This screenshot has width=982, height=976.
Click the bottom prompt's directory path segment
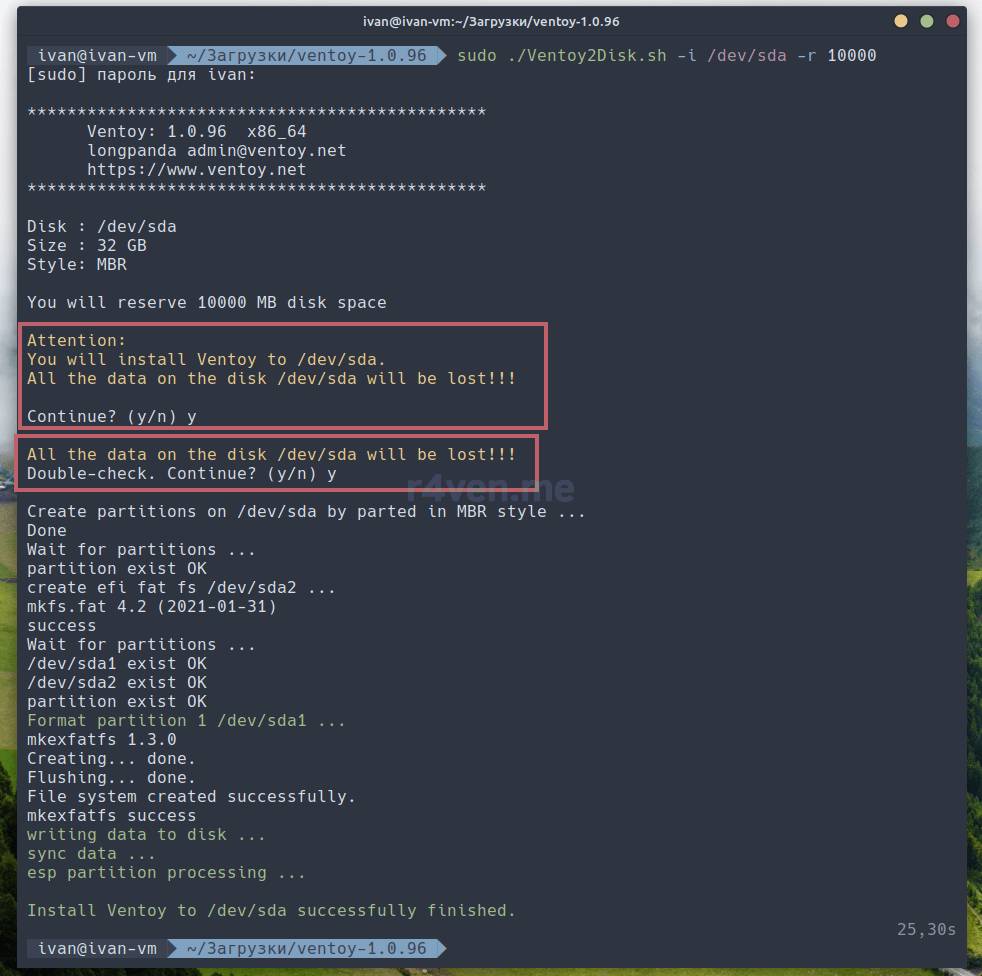coord(306,948)
